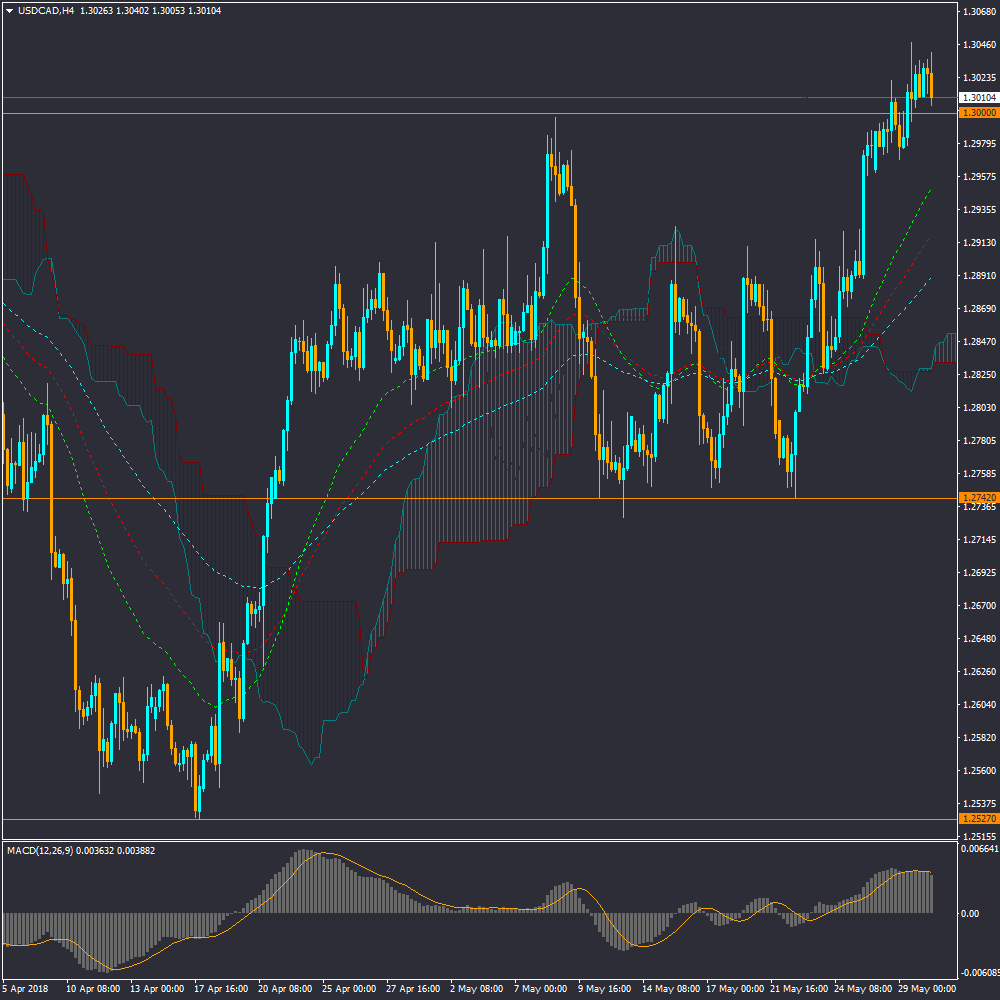Click the orange 1.27420 price level tag
This screenshot has width=1000, height=1000.
(x=978, y=498)
